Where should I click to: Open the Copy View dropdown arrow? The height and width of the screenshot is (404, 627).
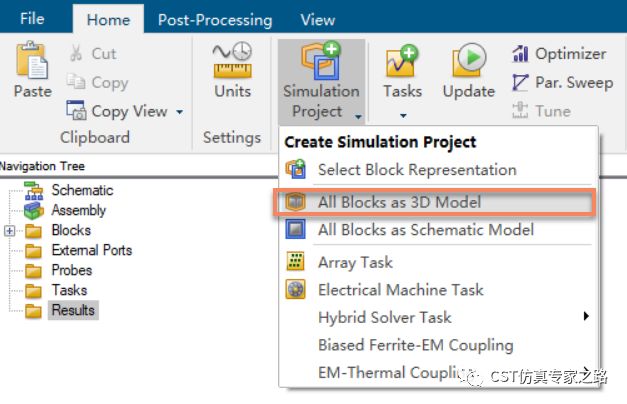point(180,112)
